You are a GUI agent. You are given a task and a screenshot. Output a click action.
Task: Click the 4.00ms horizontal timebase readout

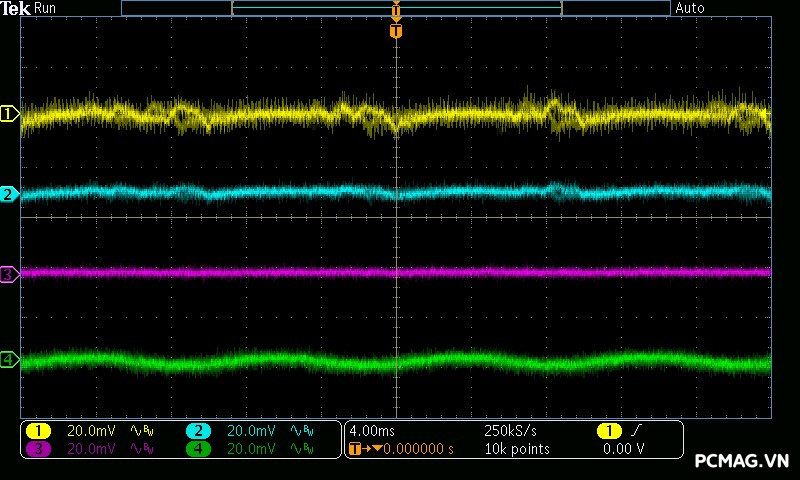click(370, 431)
